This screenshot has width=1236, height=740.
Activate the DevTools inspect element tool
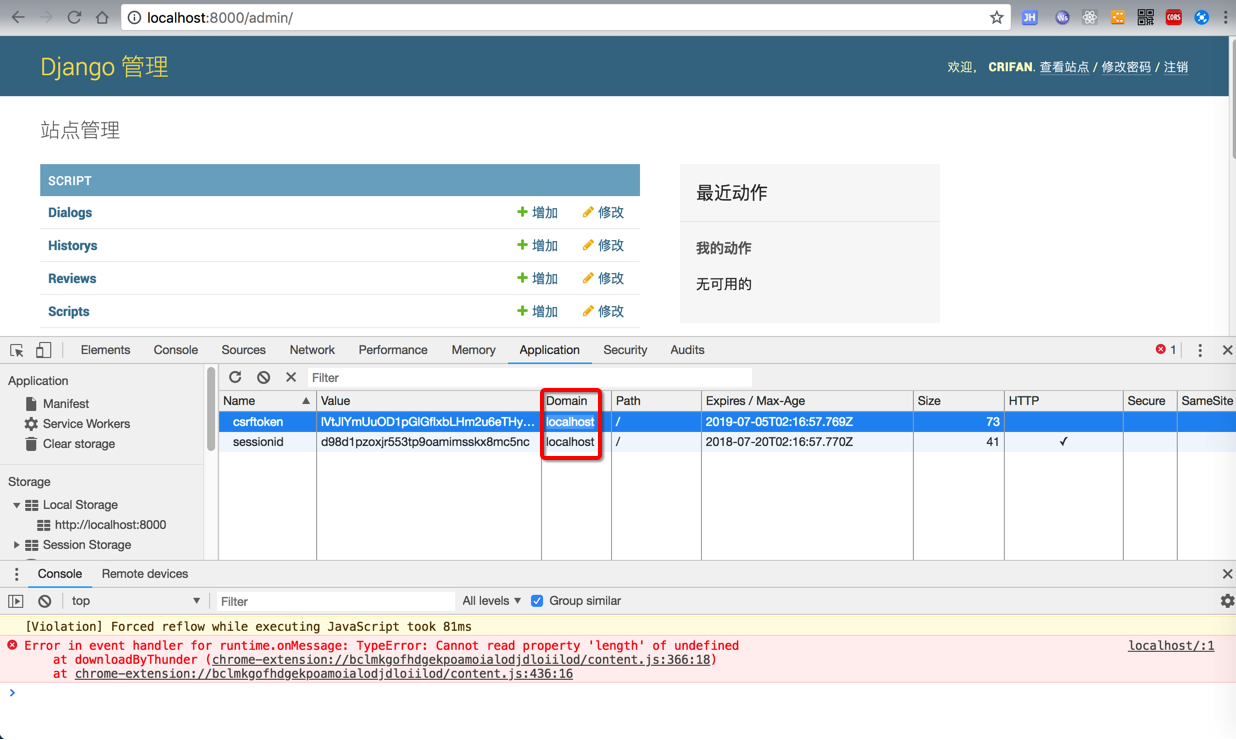(17, 350)
